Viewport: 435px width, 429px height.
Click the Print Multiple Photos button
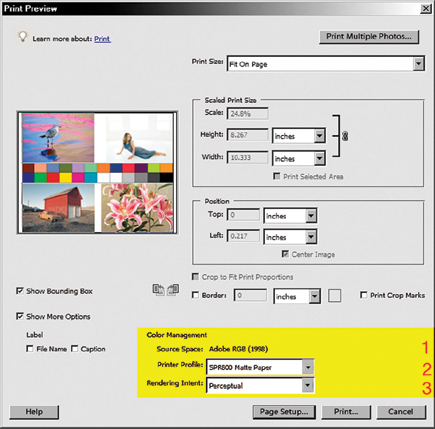tap(369, 37)
